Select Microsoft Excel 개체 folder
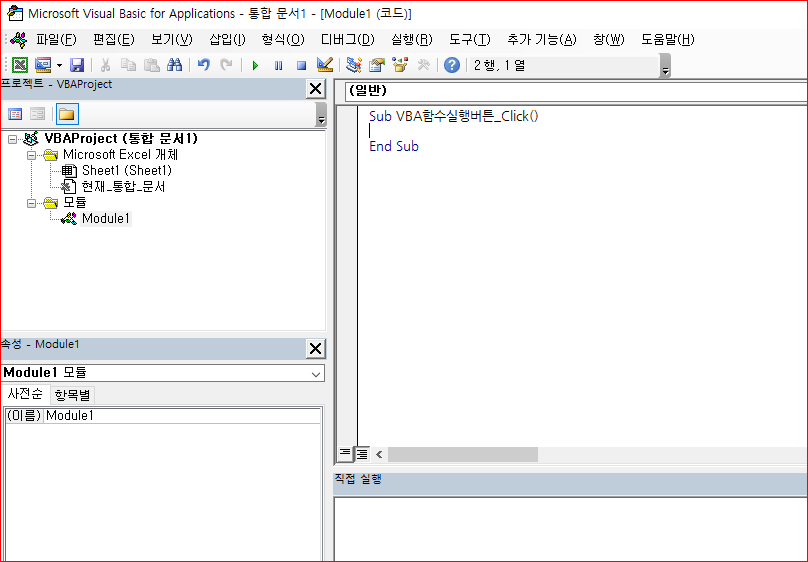The height and width of the screenshot is (562, 808). click(120, 155)
